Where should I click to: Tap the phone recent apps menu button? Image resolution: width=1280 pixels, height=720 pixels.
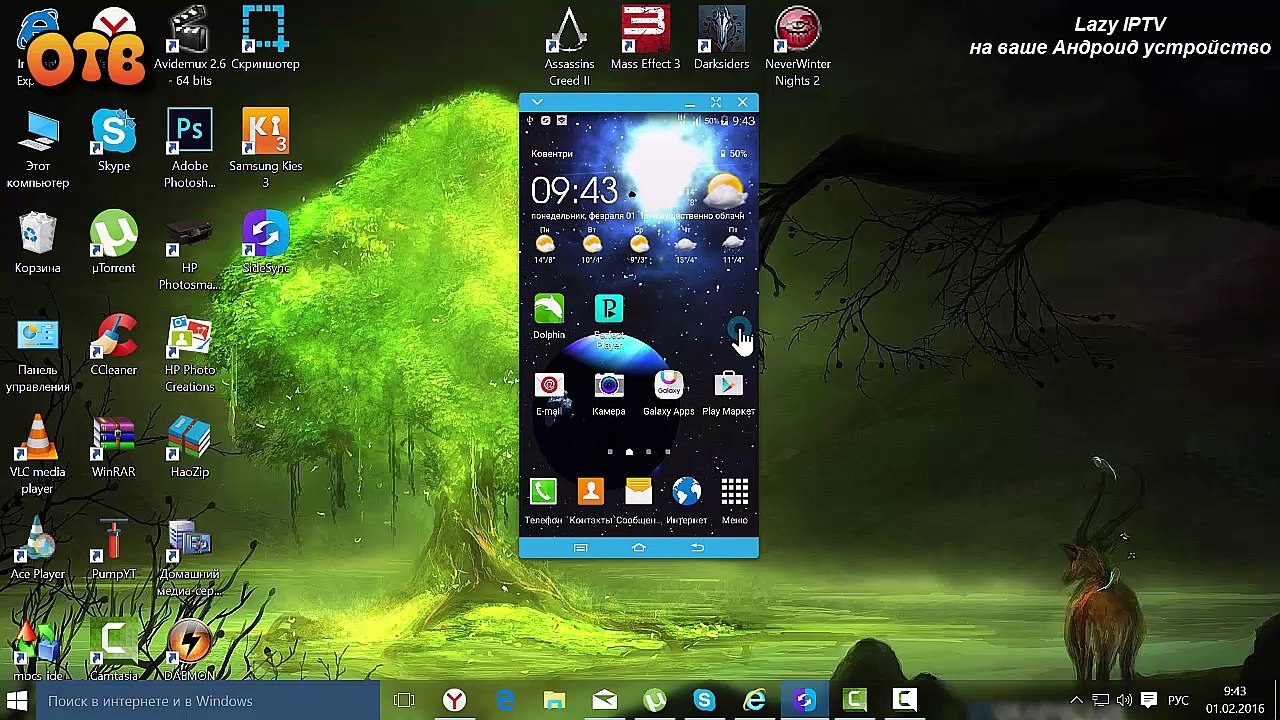[580, 548]
